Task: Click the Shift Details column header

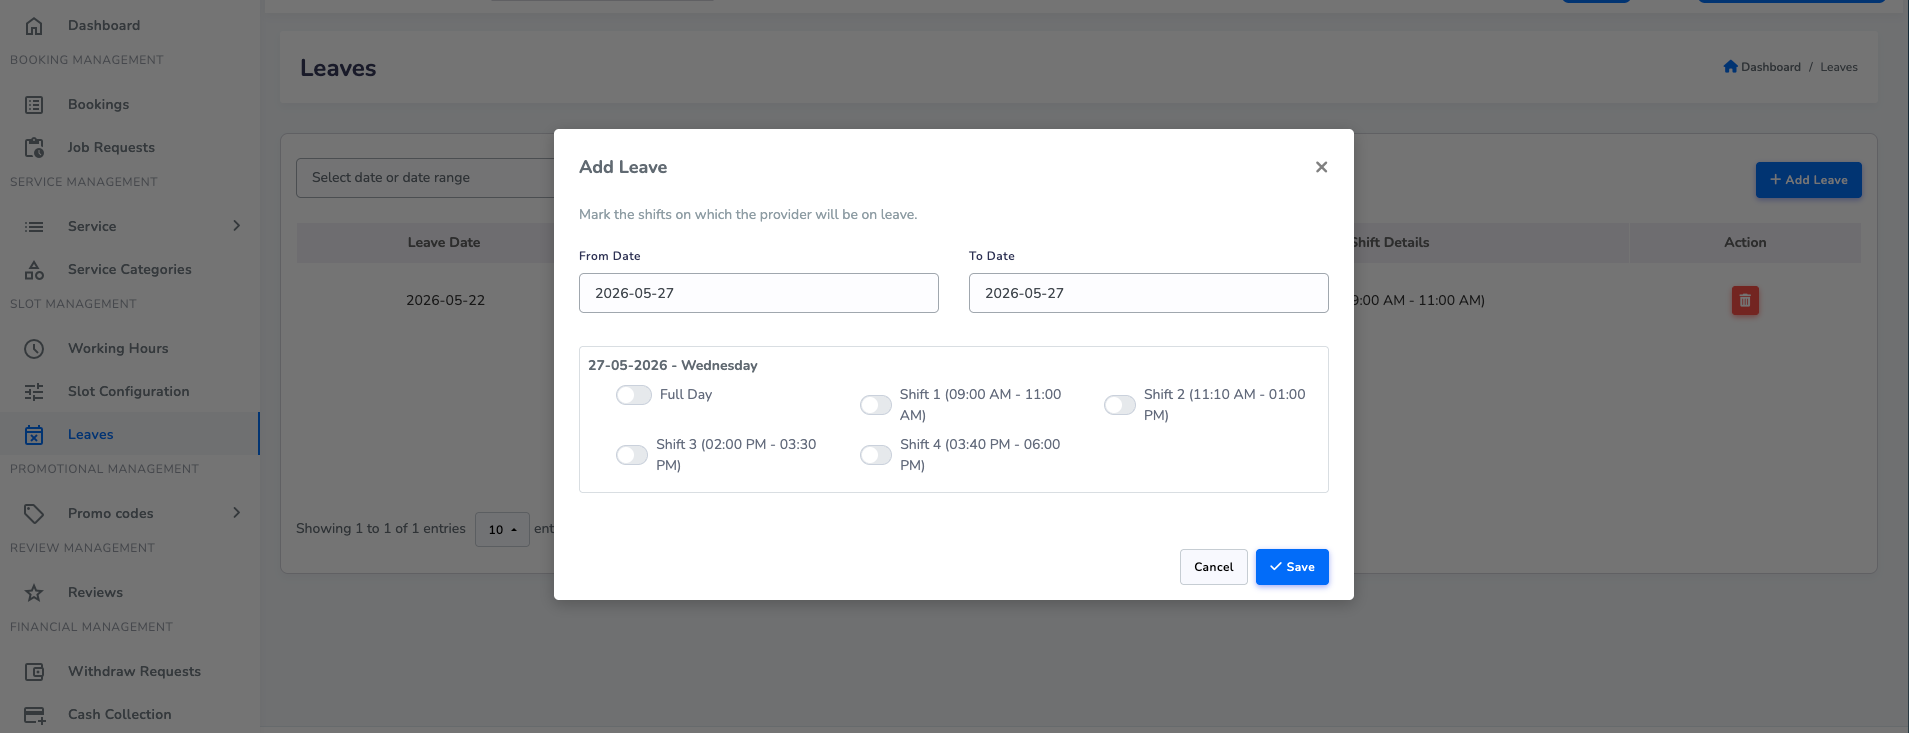Action: coord(1391,243)
